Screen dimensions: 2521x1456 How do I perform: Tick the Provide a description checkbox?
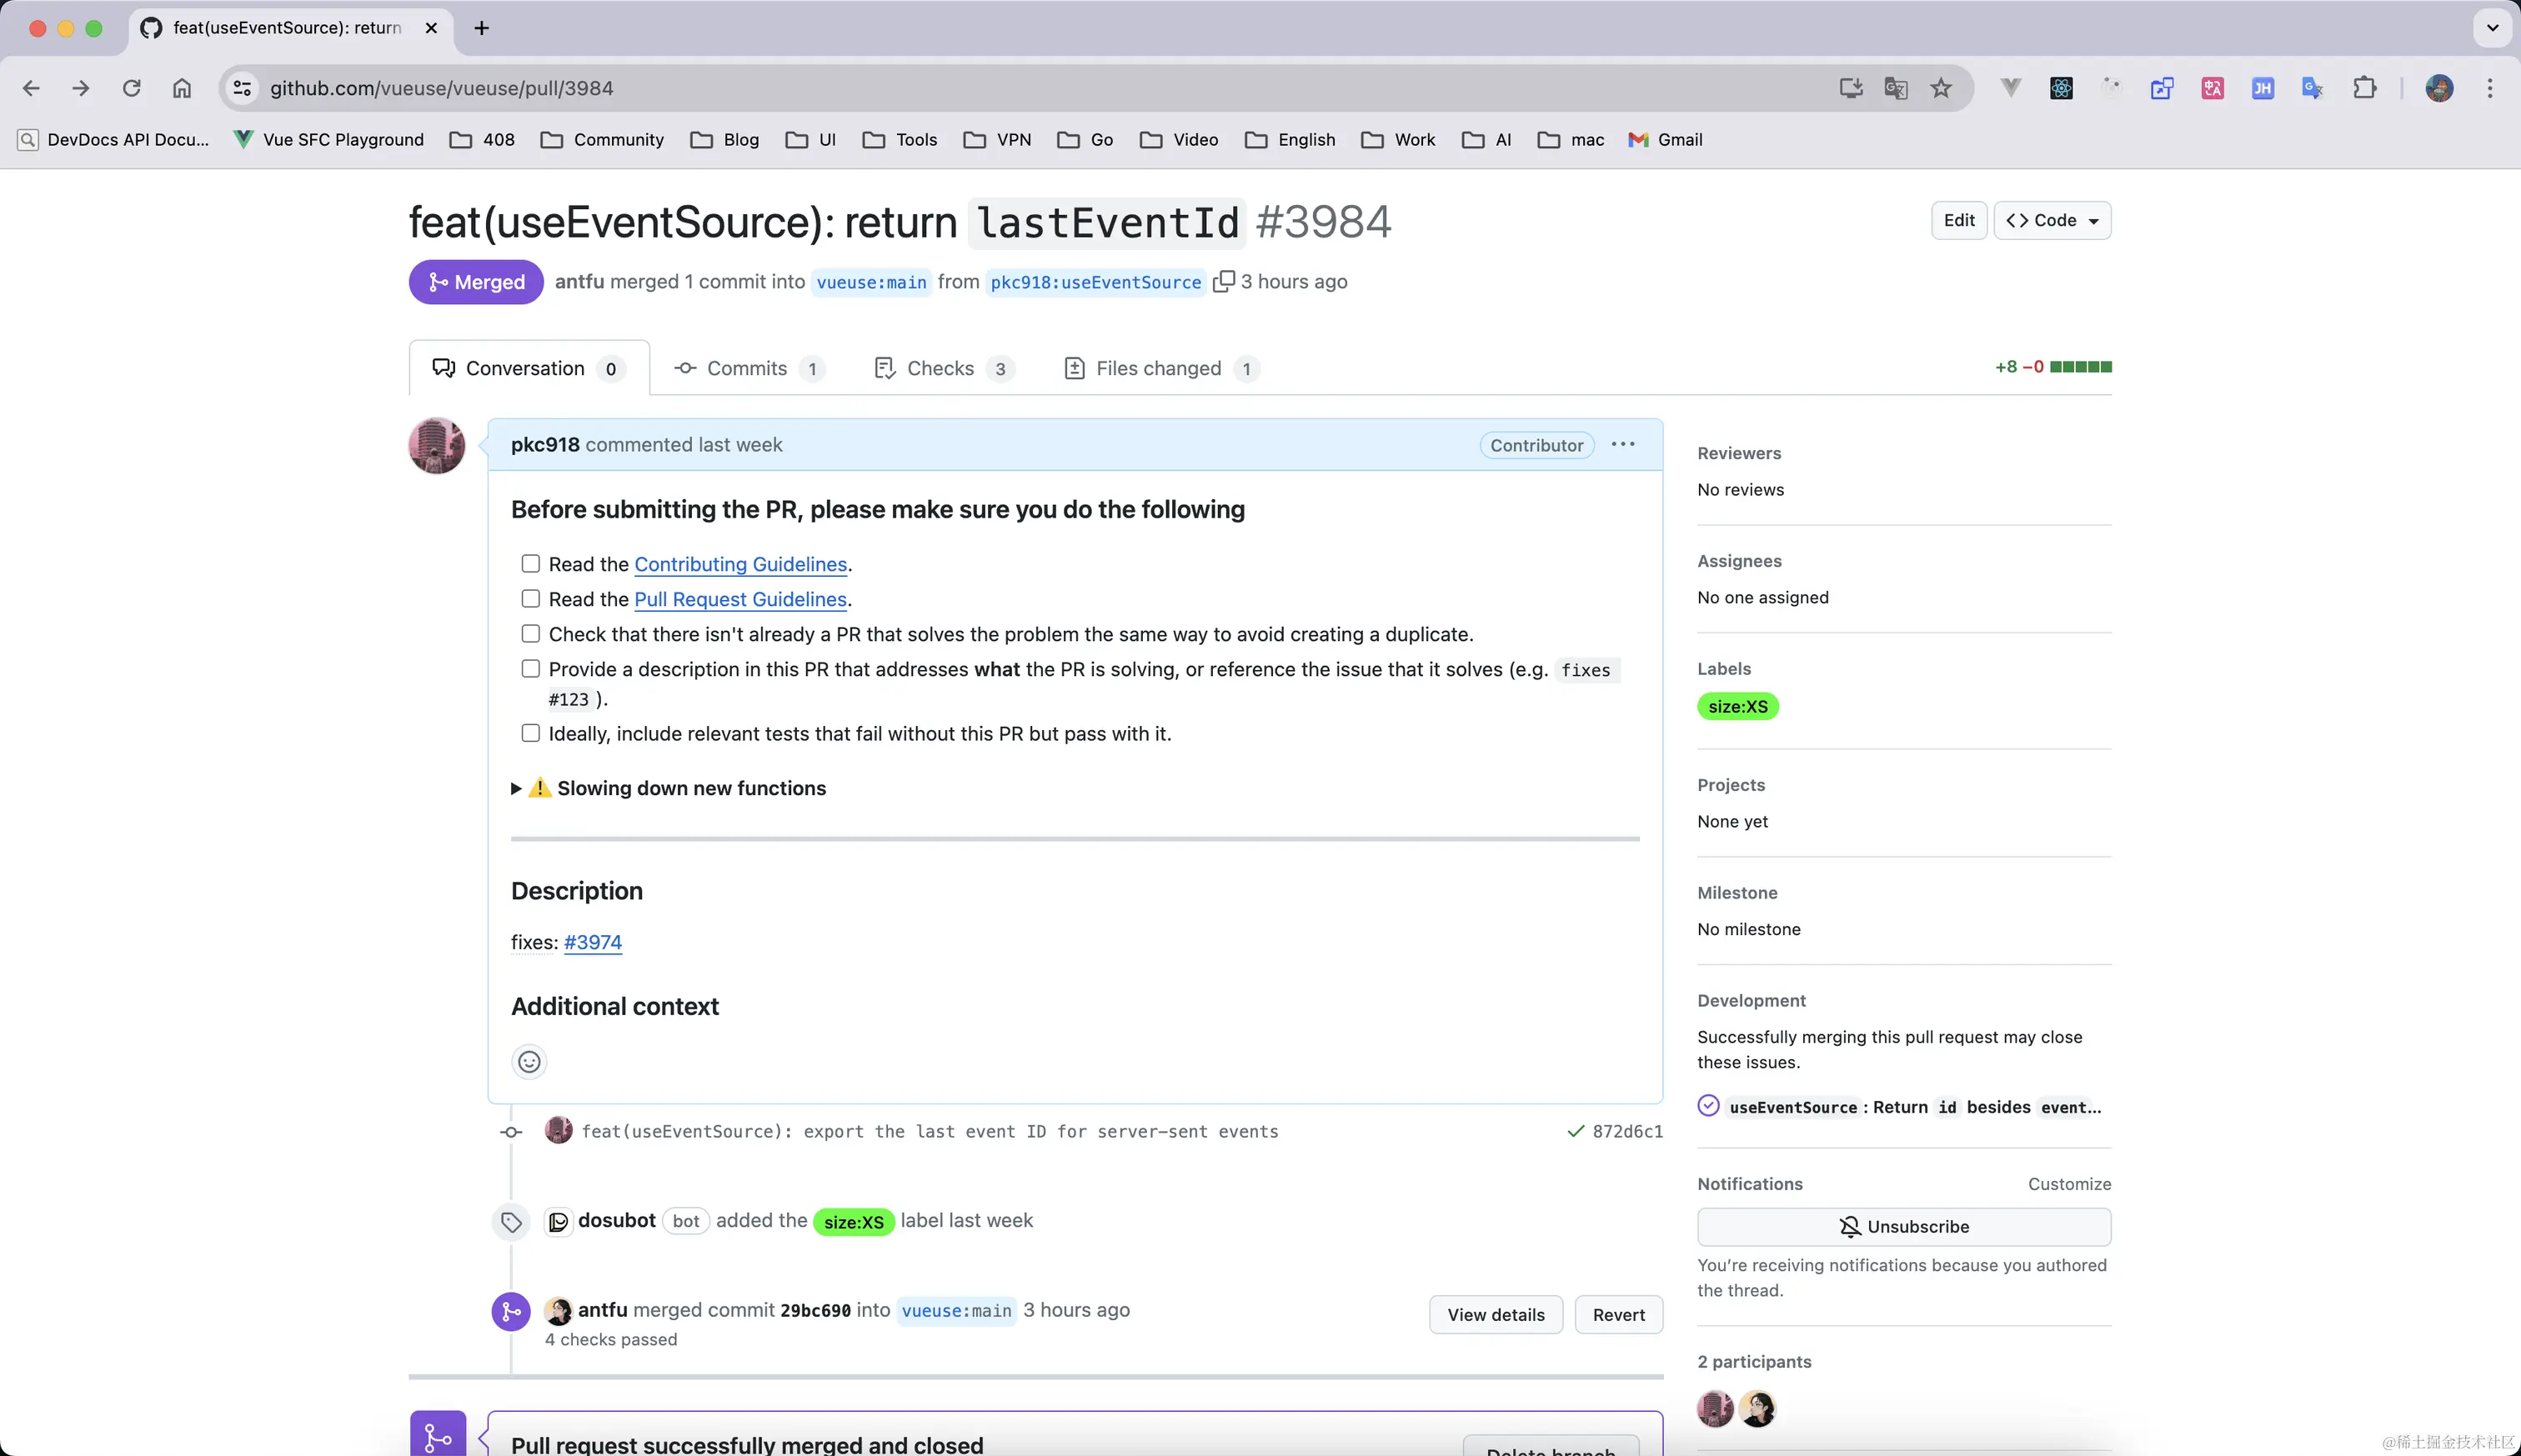tap(530, 668)
